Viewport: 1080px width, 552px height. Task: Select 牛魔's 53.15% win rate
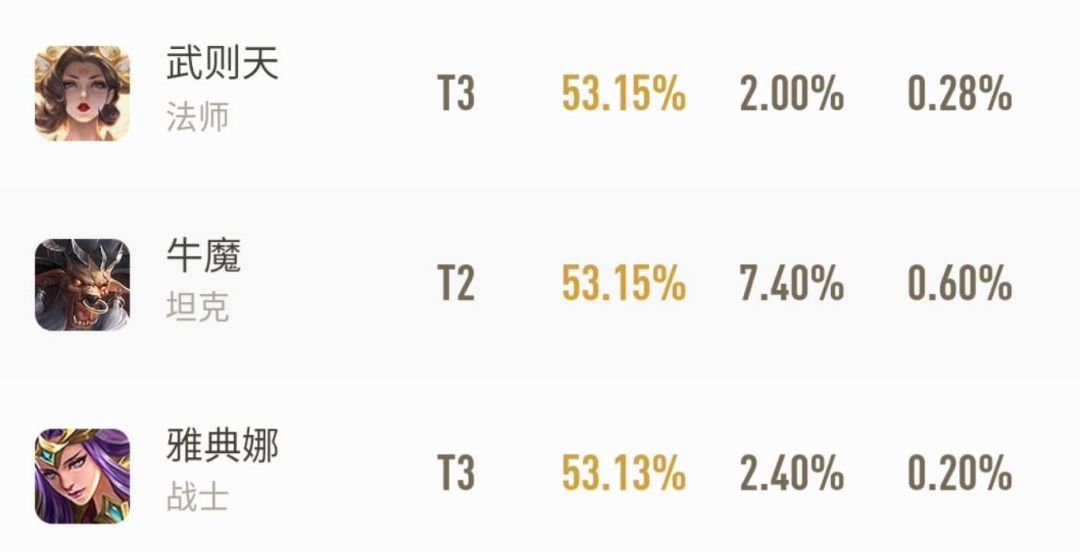pyautogui.click(x=623, y=285)
